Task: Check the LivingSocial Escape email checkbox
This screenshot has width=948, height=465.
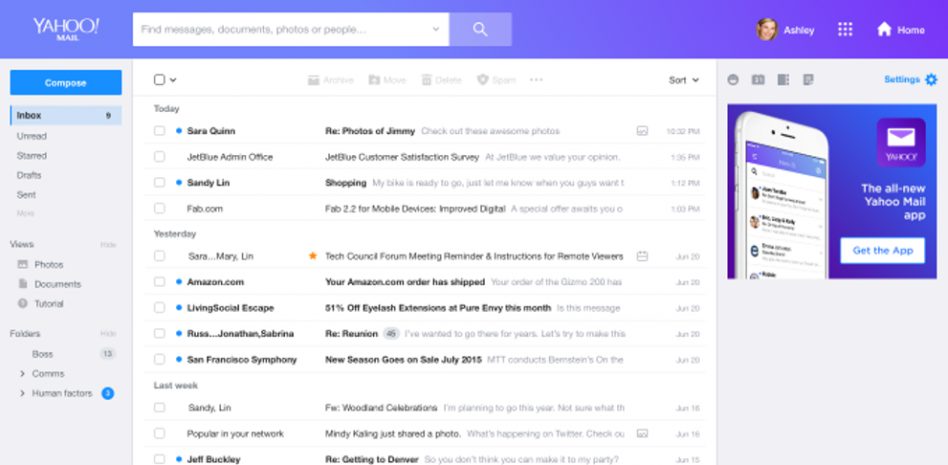Action: [159, 308]
